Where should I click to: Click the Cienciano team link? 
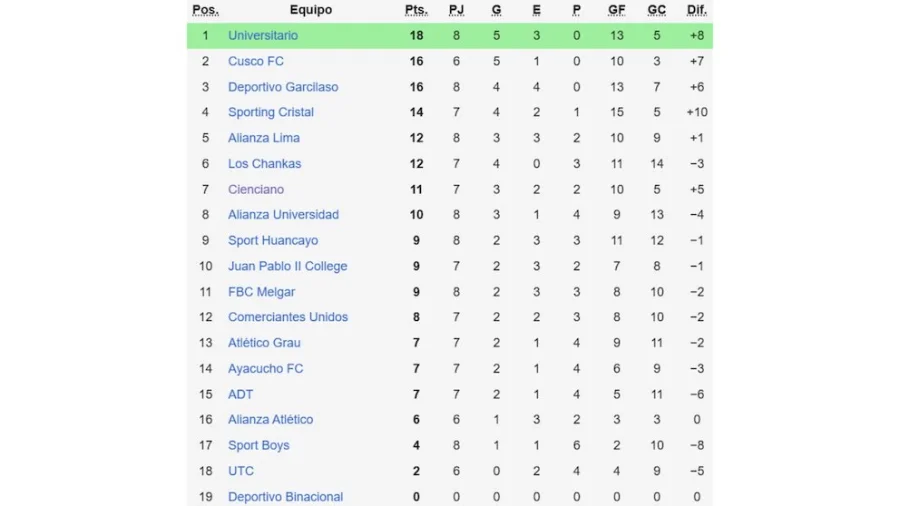click(x=256, y=189)
